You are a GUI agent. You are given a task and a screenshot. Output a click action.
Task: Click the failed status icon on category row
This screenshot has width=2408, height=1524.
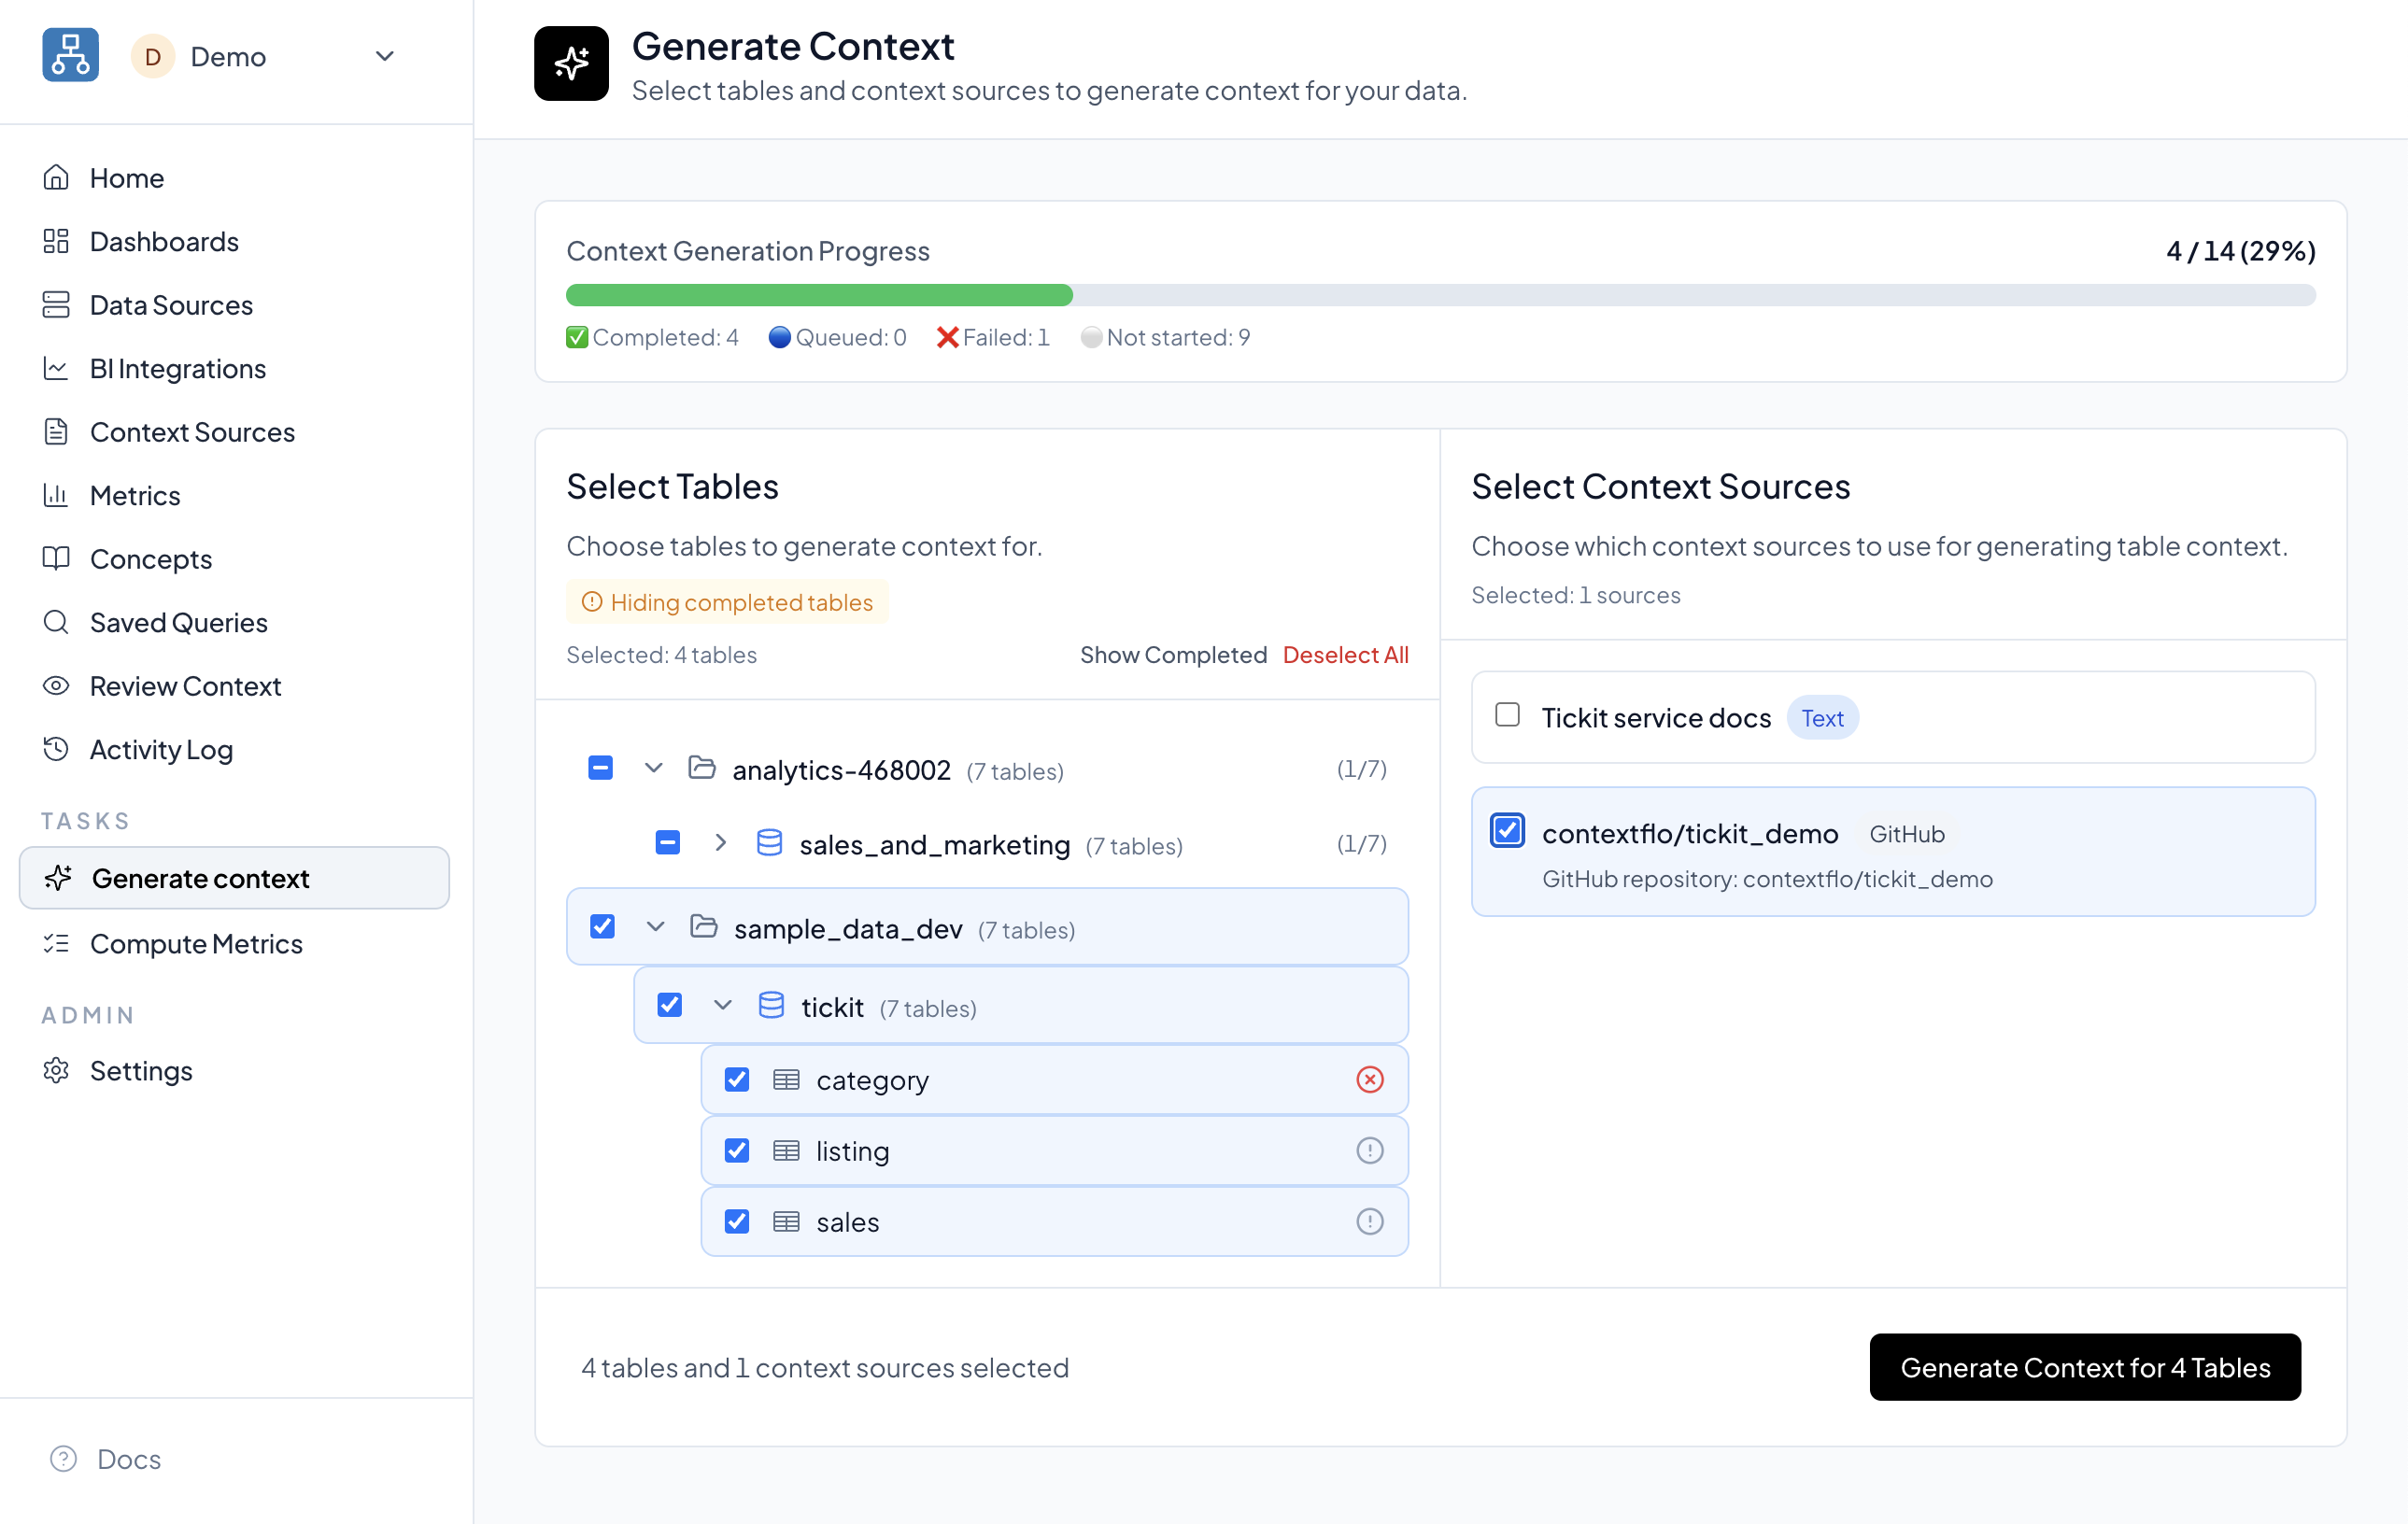coord(1369,1080)
